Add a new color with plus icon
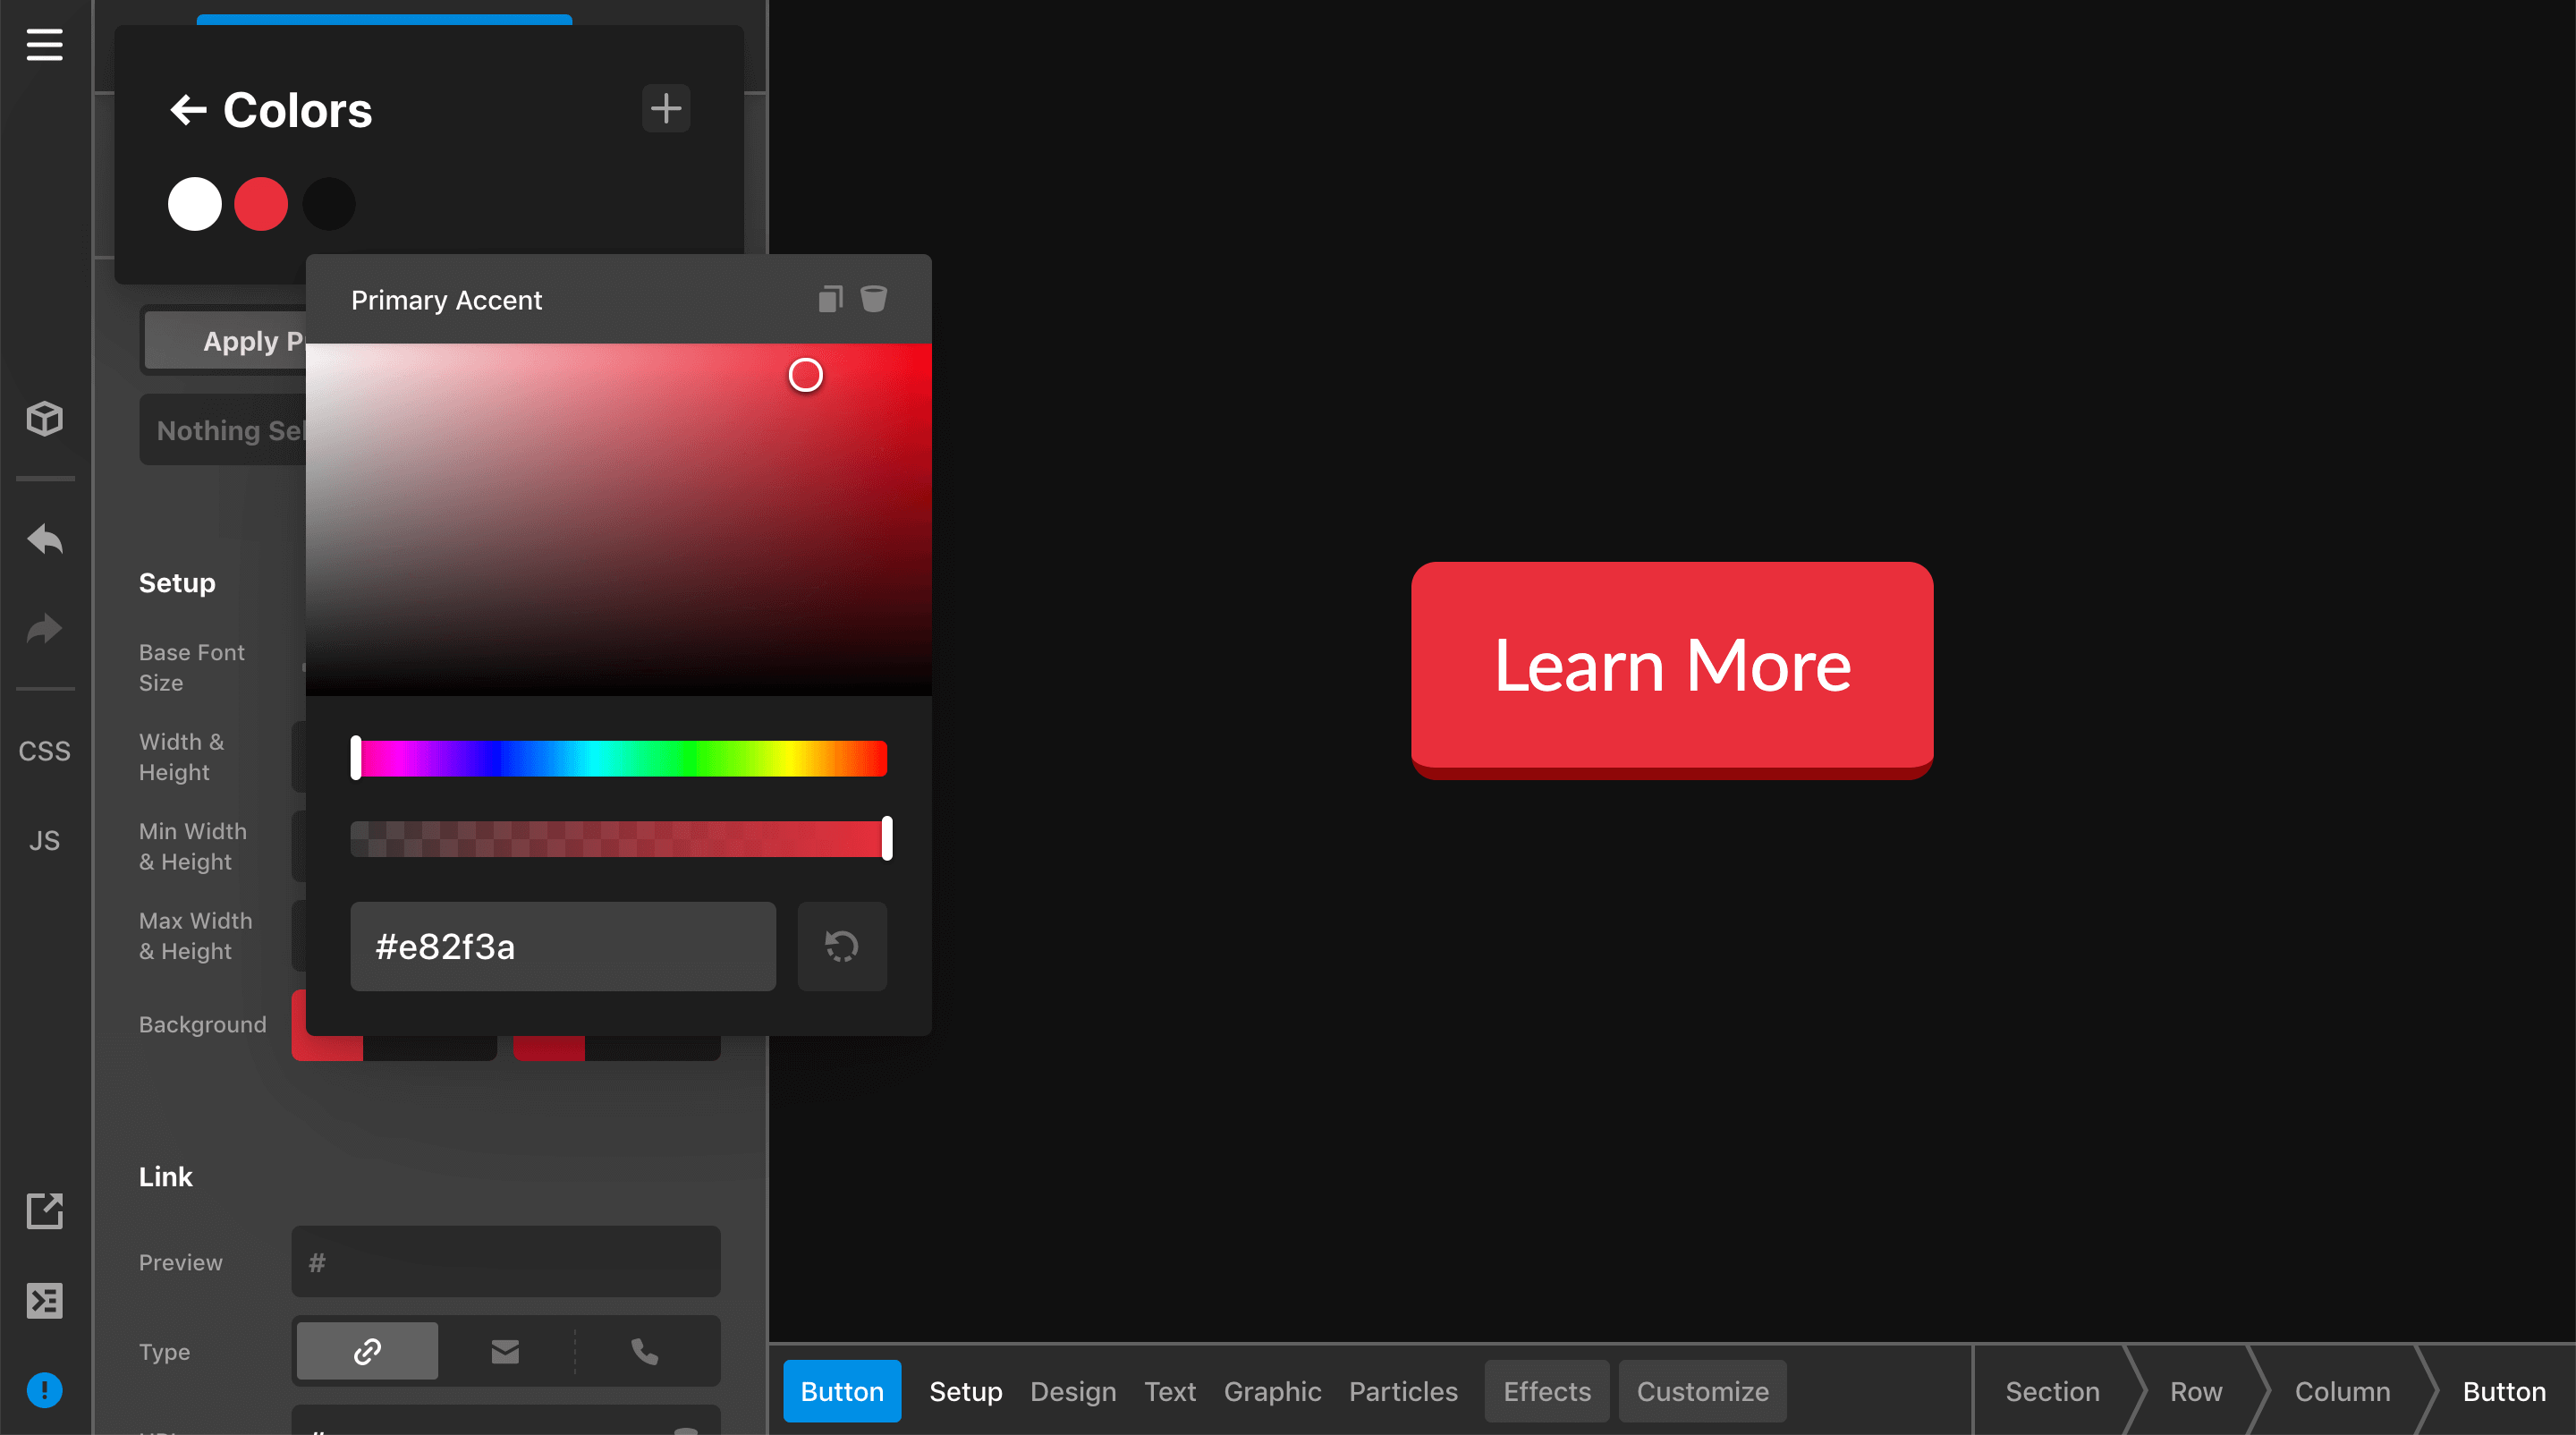This screenshot has height=1435, width=2576. (666, 108)
